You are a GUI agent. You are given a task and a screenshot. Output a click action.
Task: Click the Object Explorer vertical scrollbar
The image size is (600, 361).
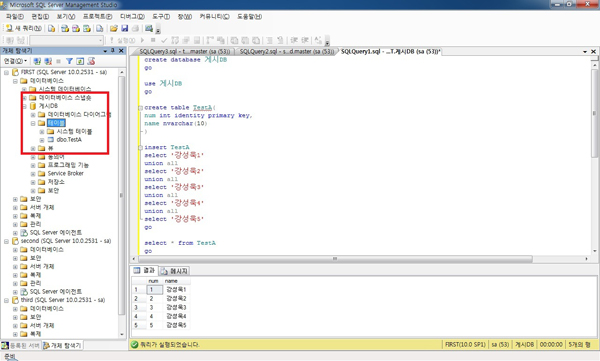pyautogui.click(x=122, y=195)
